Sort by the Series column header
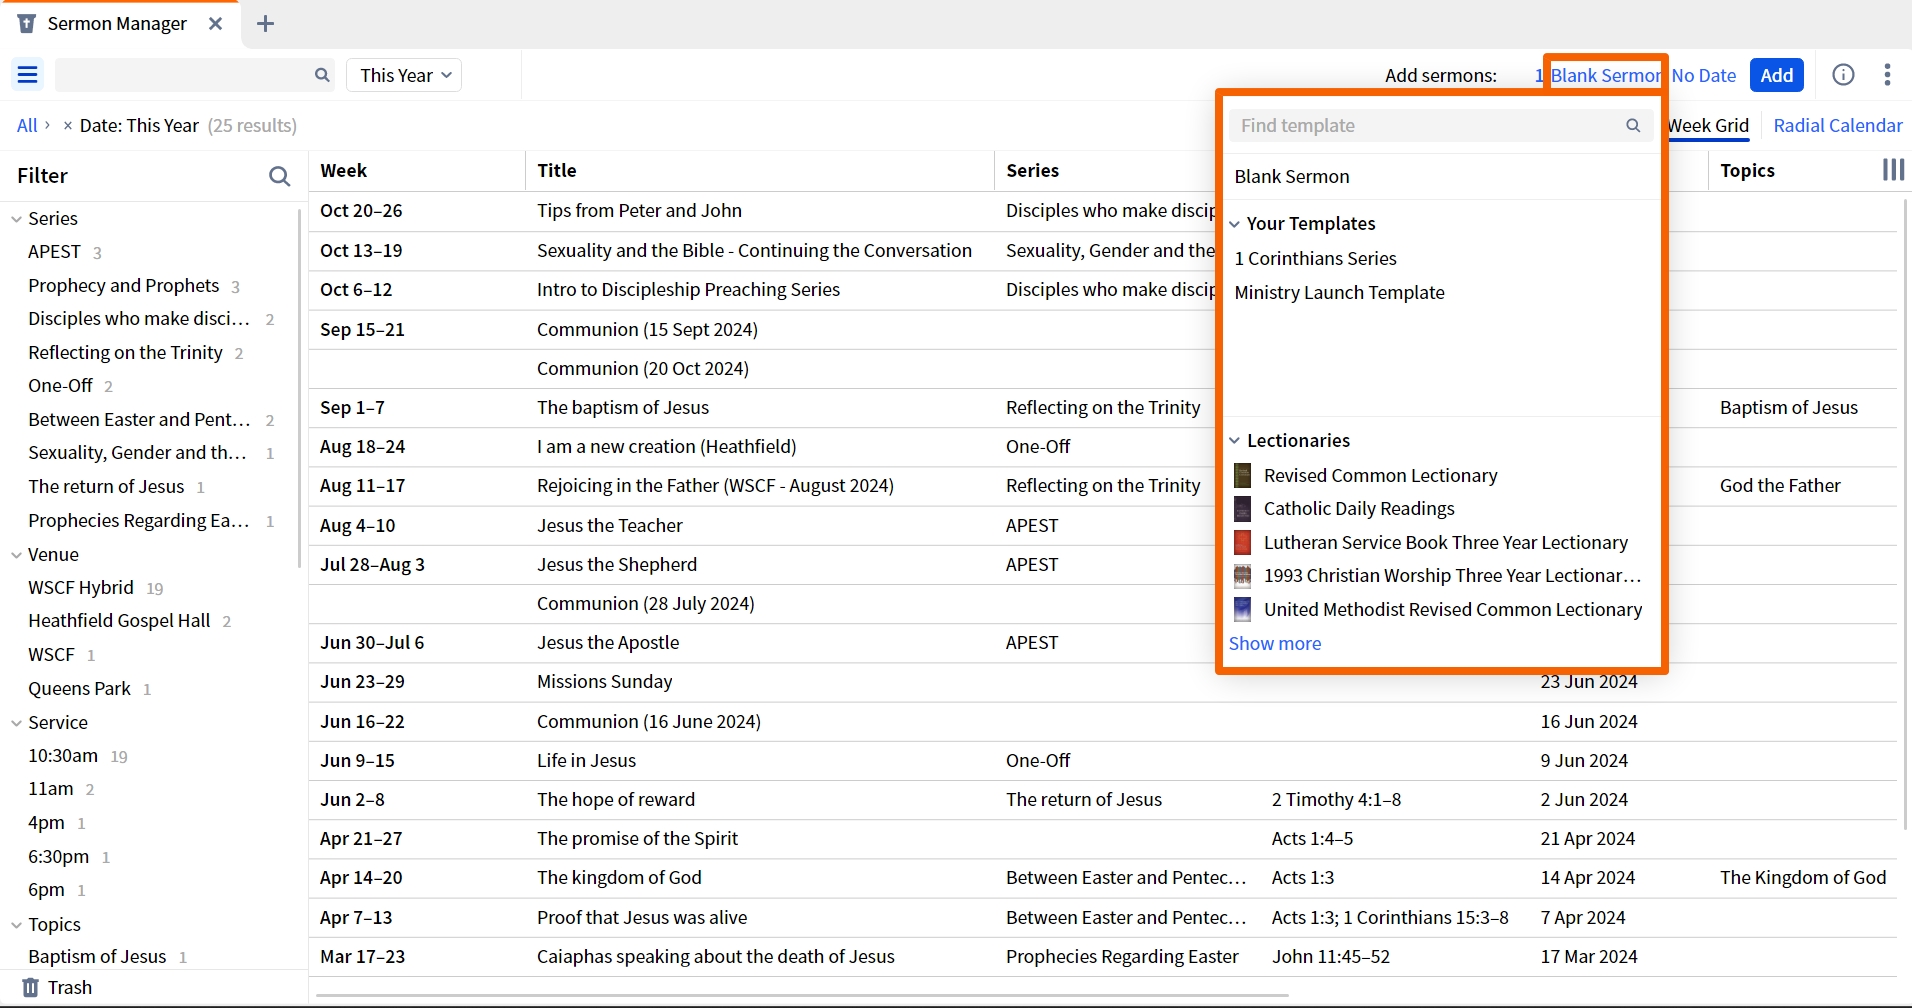The image size is (1912, 1008). tap(1032, 171)
